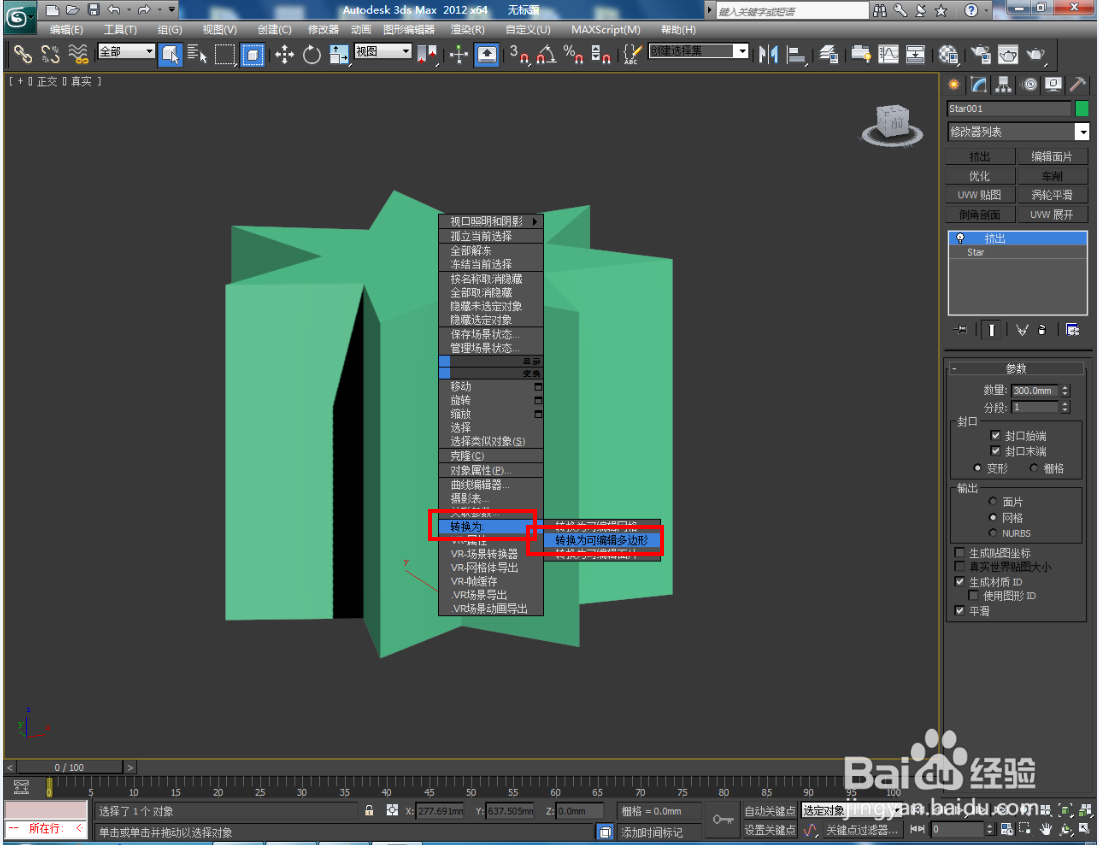Choose 对象属性(P) in the context menu
1099x845 pixels.
(491, 470)
